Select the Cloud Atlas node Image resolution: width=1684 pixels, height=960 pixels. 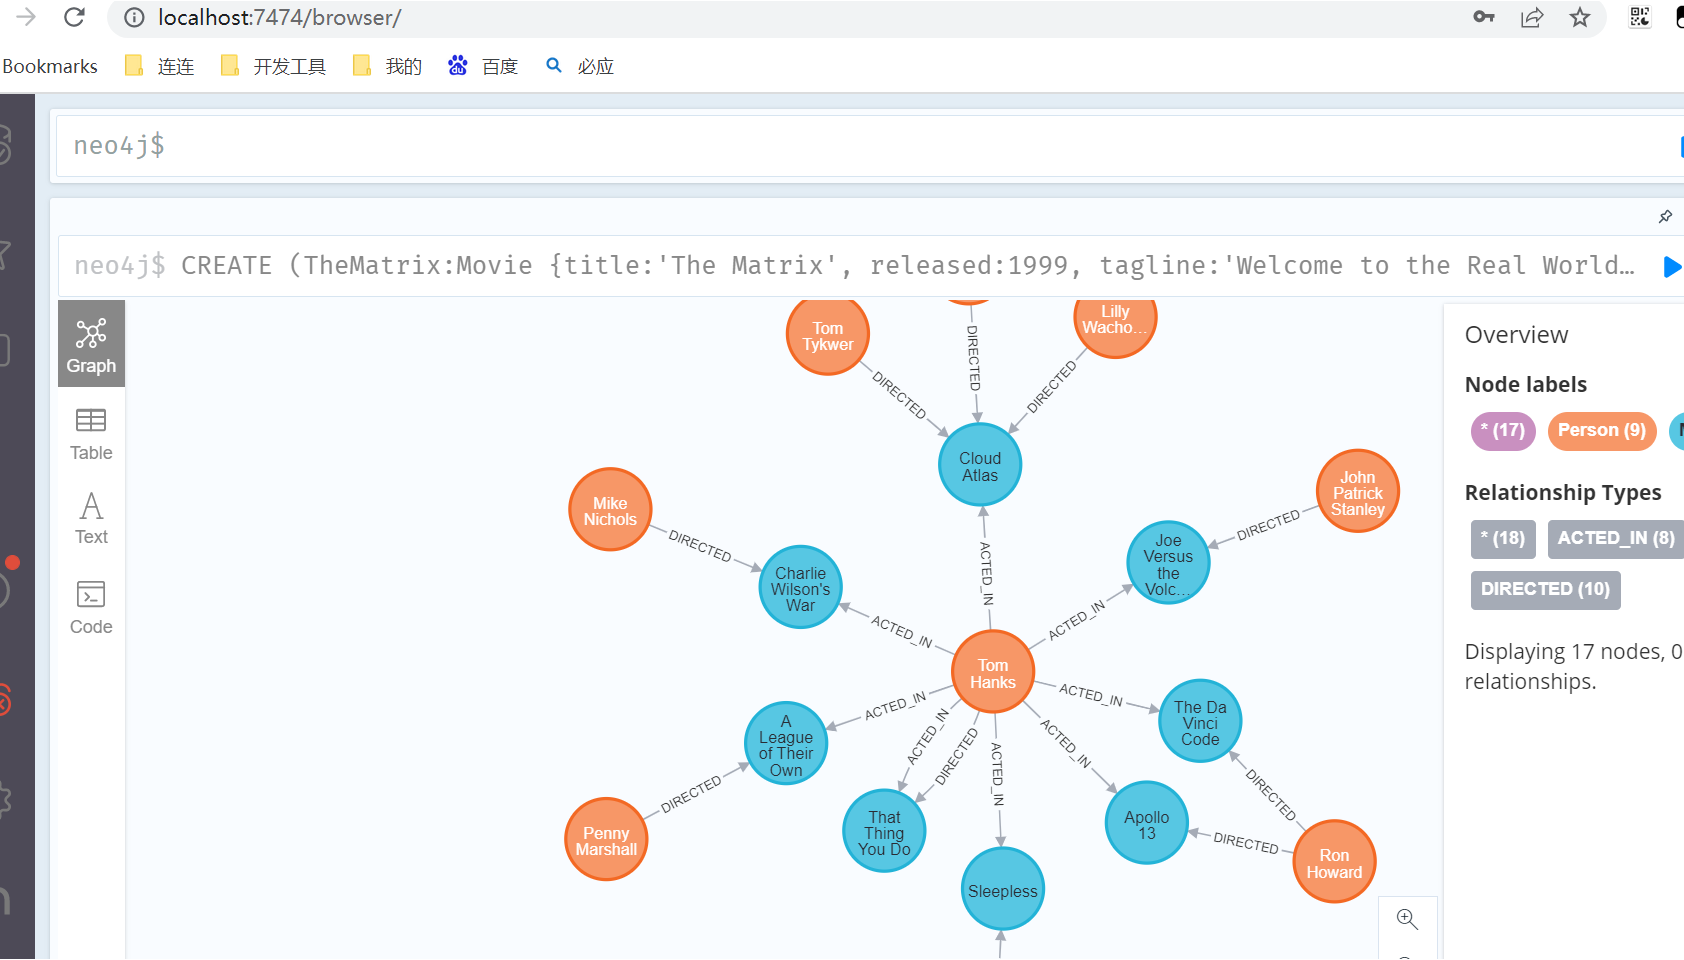(x=980, y=465)
